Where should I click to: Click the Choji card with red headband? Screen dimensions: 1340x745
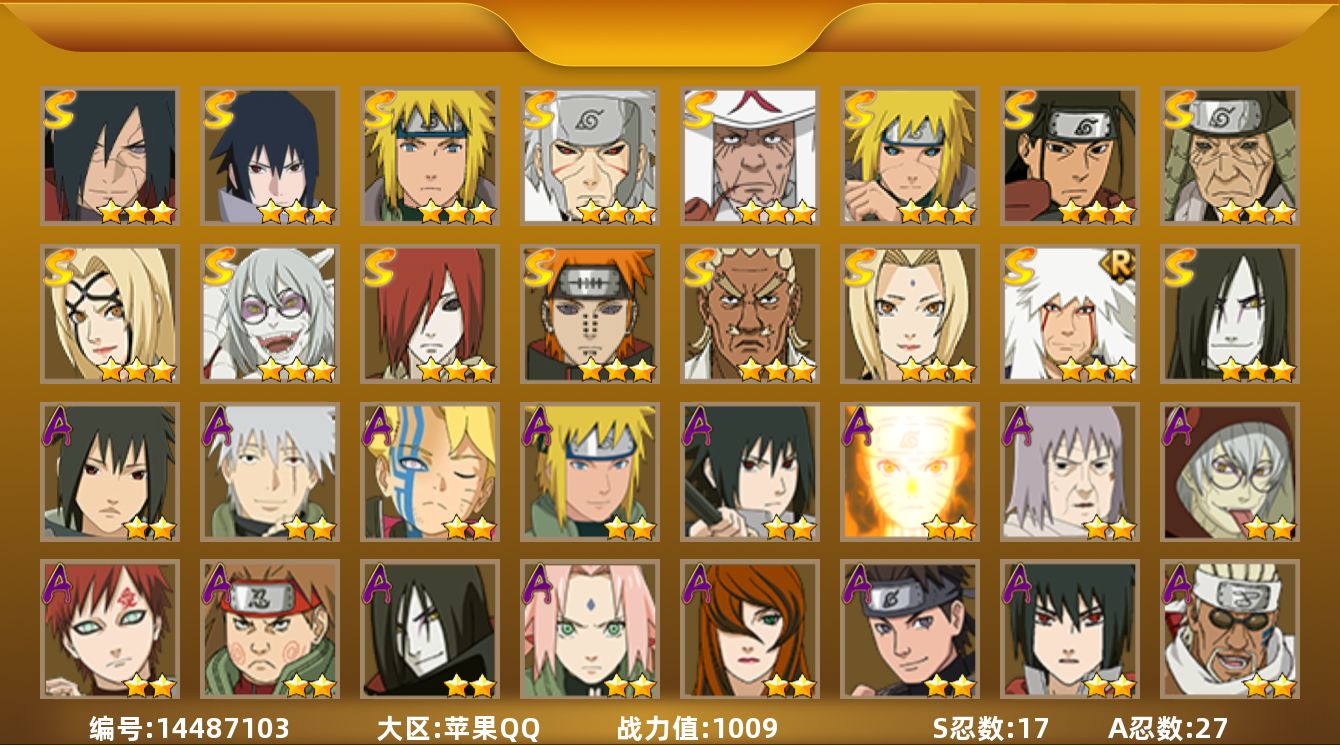270,630
